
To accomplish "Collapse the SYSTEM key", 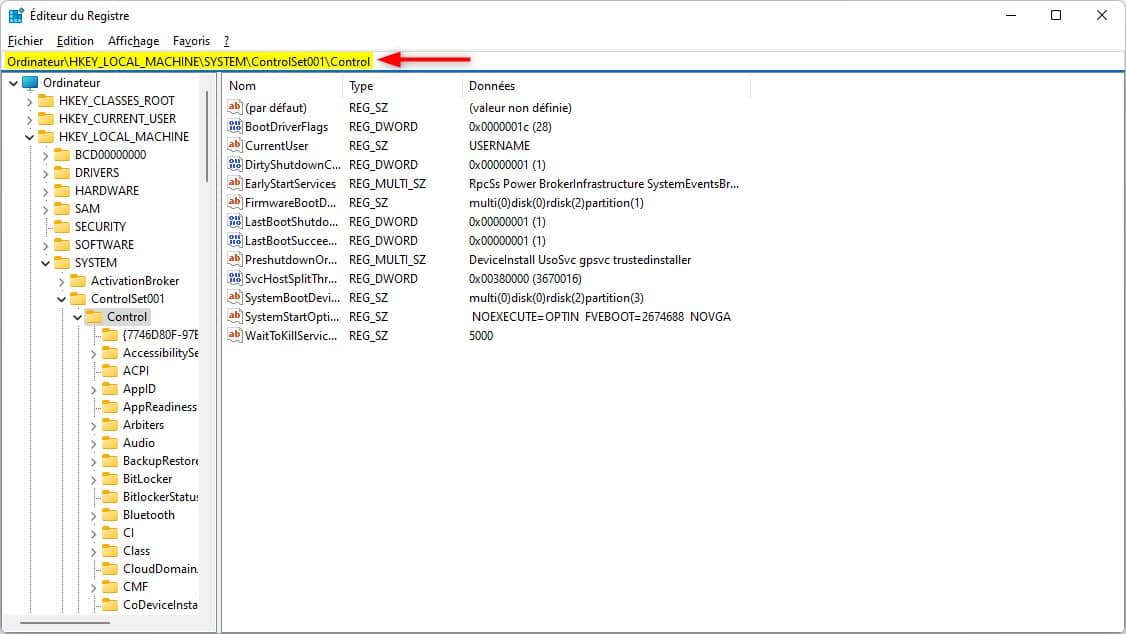I will point(45,263).
